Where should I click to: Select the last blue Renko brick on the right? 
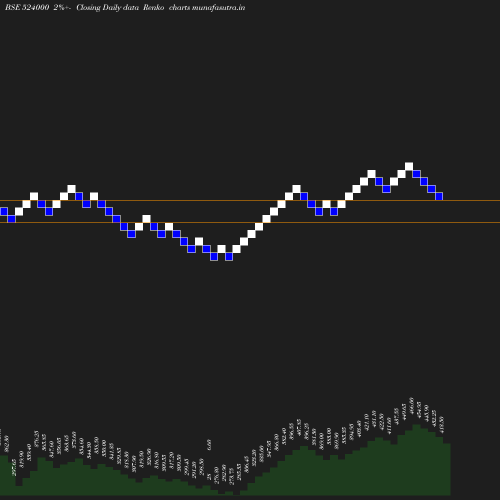439,196
